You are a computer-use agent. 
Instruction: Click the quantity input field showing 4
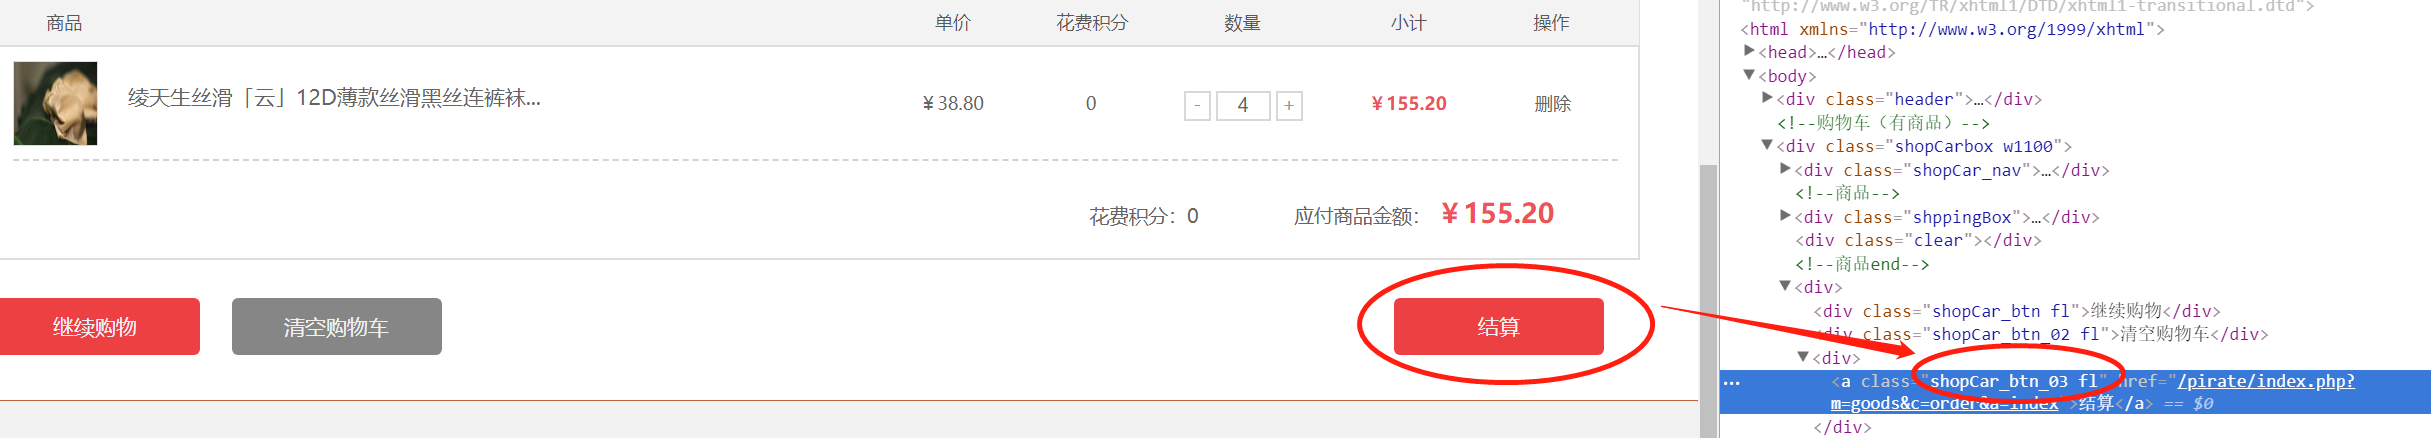[1243, 105]
